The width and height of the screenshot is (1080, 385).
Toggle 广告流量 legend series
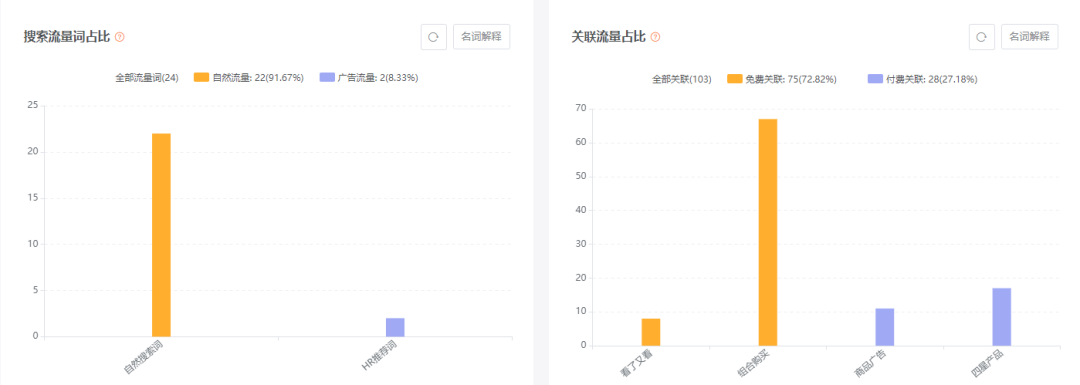coord(368,78)
